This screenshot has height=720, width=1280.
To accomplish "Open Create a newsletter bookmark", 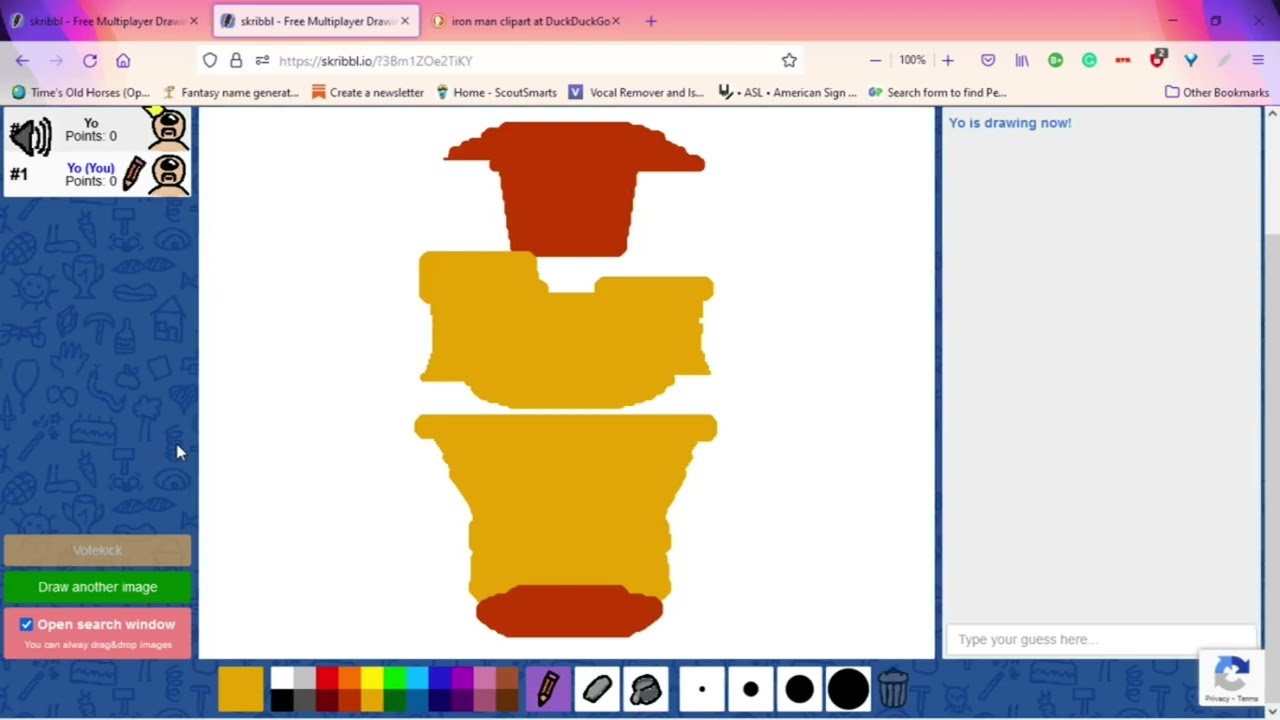I will 368,92.
